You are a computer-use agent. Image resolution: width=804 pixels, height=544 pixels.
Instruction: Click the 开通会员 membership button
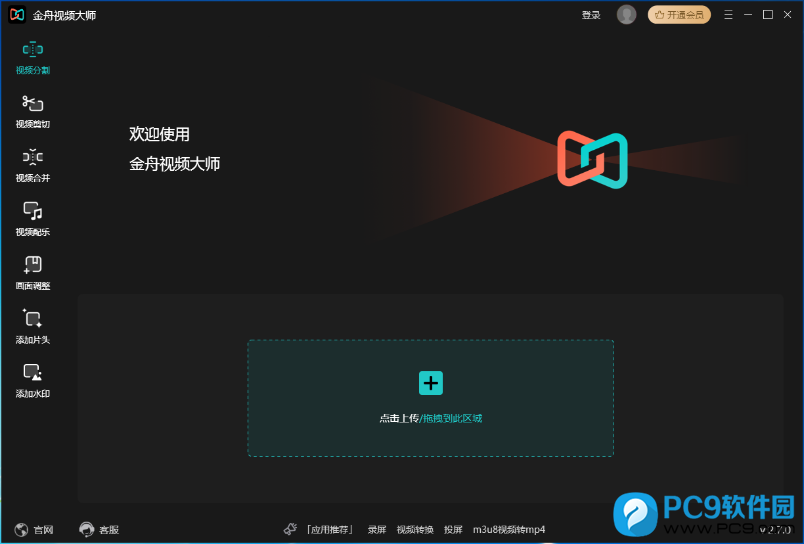679,15
